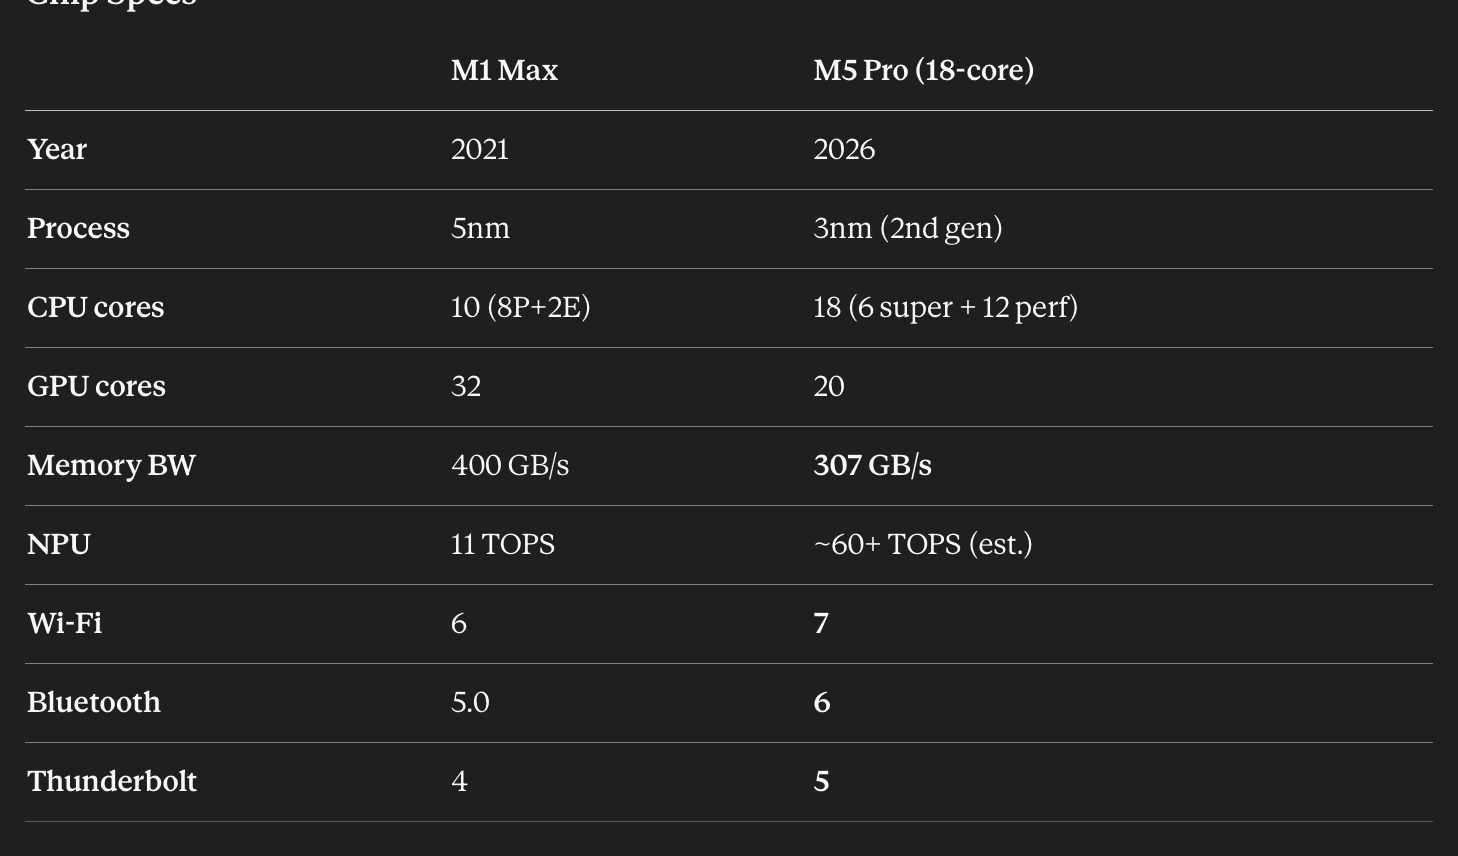Click the 3nm (2nd gen) cell
This screenshot has width=1458, height=856.
click(x=907, y=228)
